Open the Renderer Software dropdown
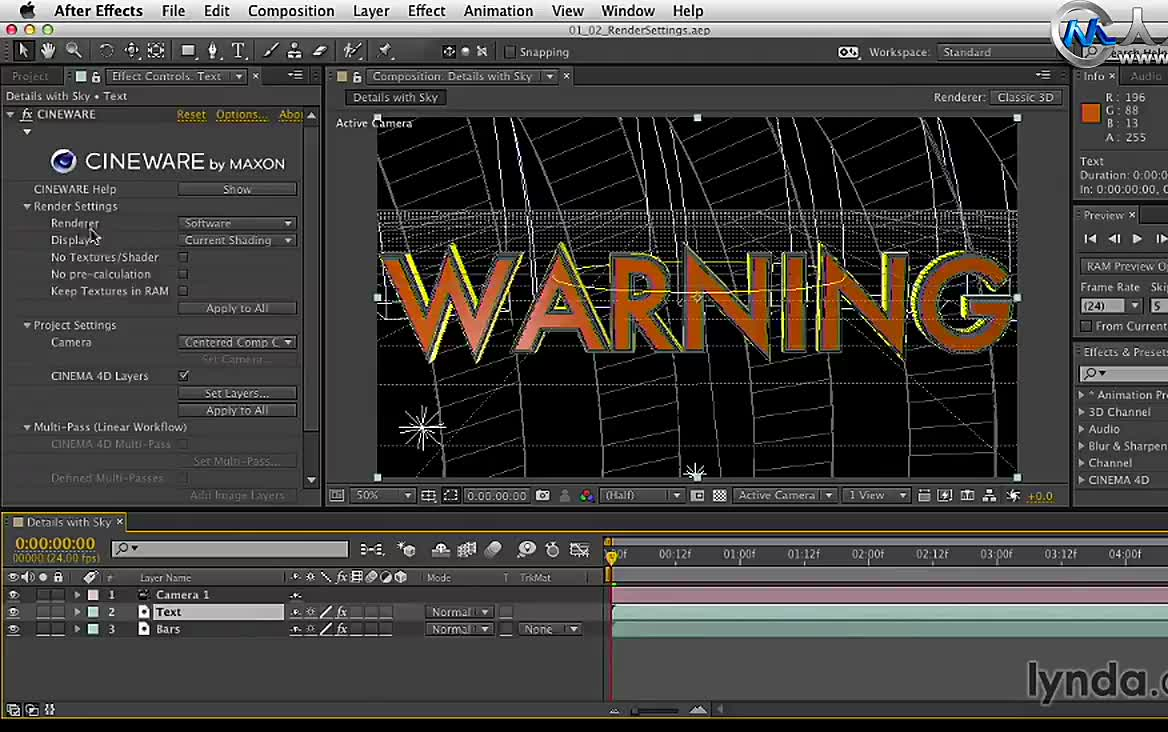 [x=237, y=223]
